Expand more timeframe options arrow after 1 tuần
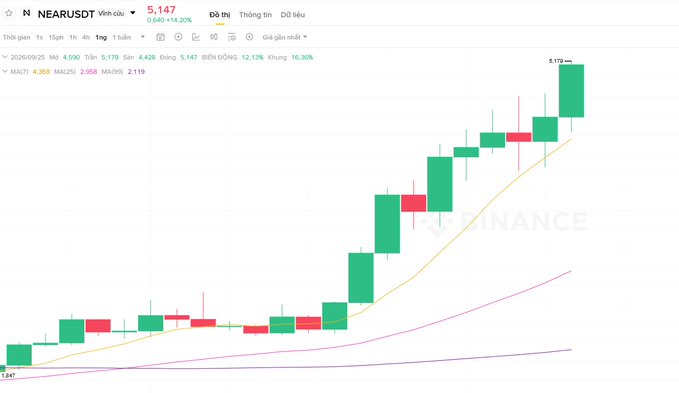The image size is (679, 393). tap(142, 37)
